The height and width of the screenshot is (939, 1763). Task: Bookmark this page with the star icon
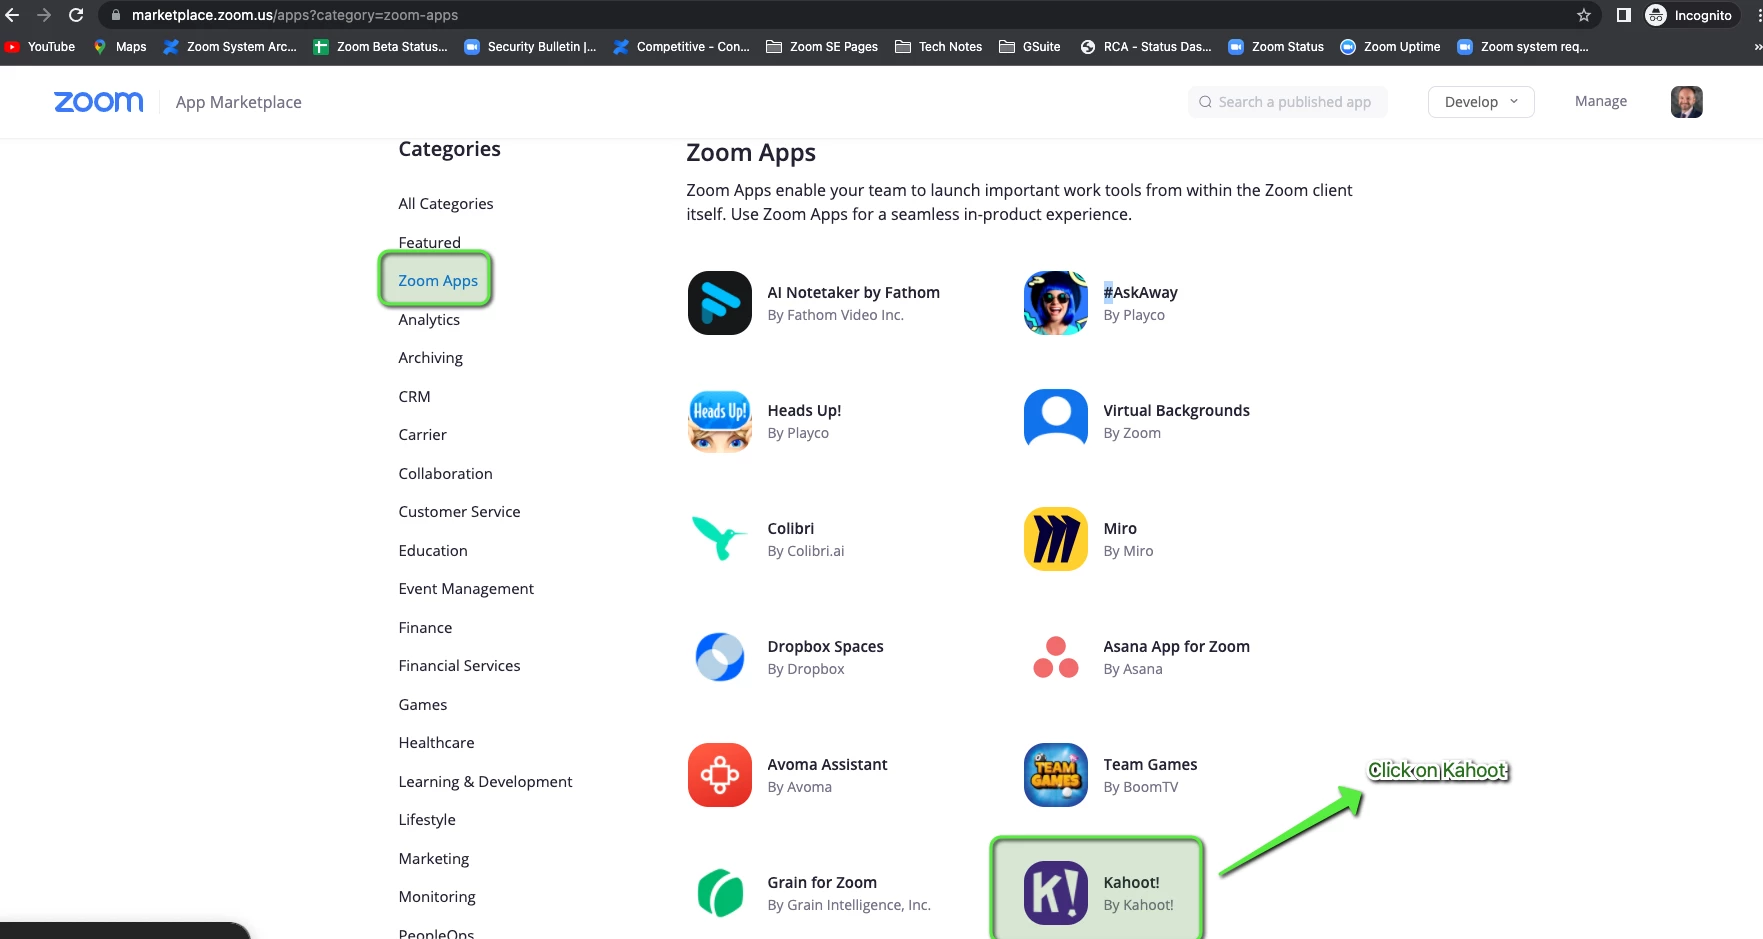click(1584, 15)
